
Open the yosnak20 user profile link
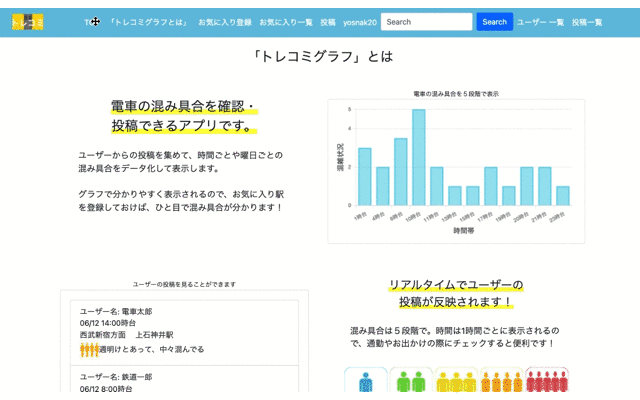click(360, 22)
